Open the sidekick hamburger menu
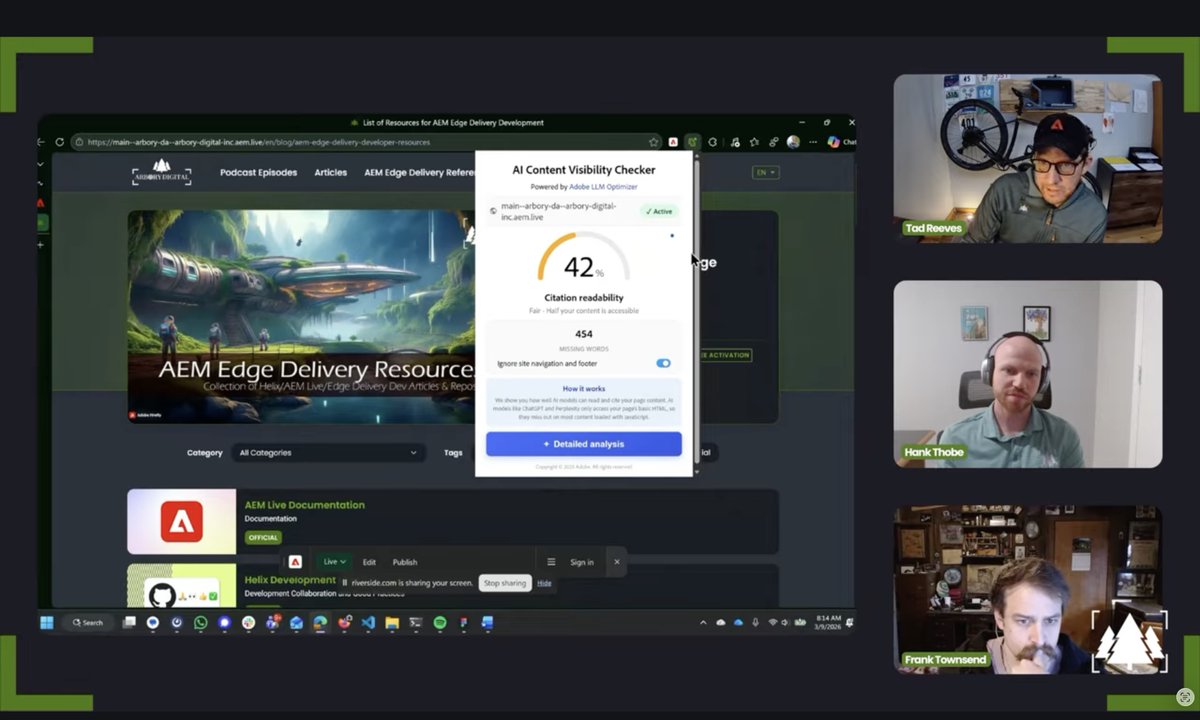 (x=551, y=562)
